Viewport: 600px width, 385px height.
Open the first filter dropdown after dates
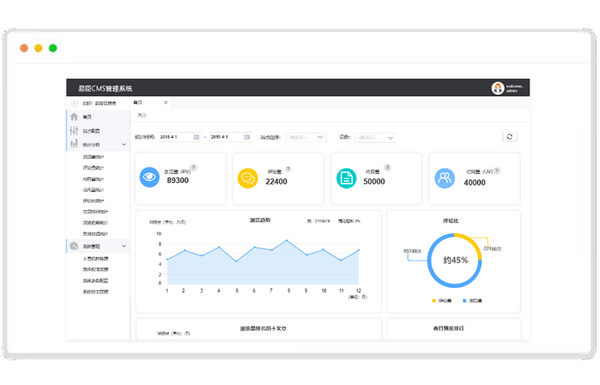(x=305, y=137)
